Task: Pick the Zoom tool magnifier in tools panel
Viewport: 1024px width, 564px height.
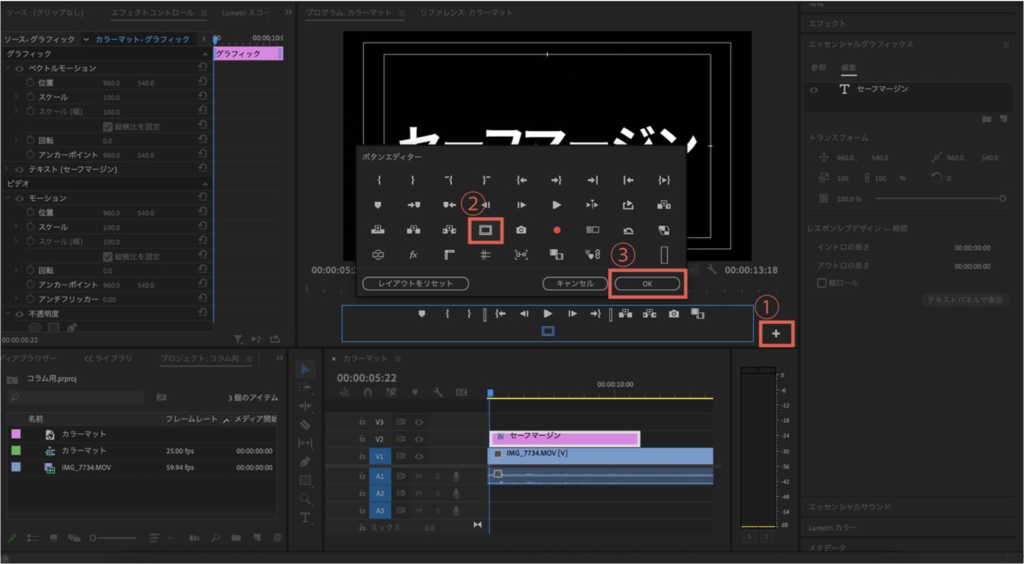Action: pyautogui.click(x=306, y=498)
